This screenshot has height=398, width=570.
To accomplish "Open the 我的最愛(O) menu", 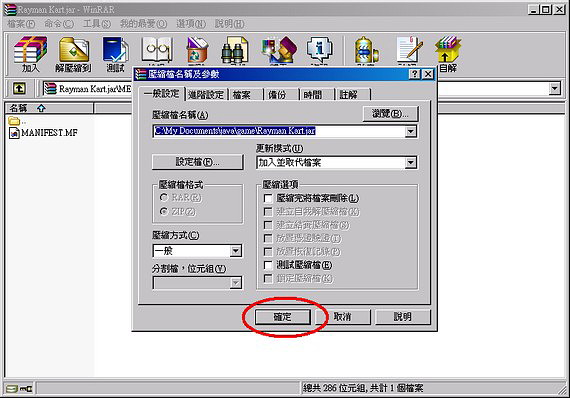I will tap(143, 24).
